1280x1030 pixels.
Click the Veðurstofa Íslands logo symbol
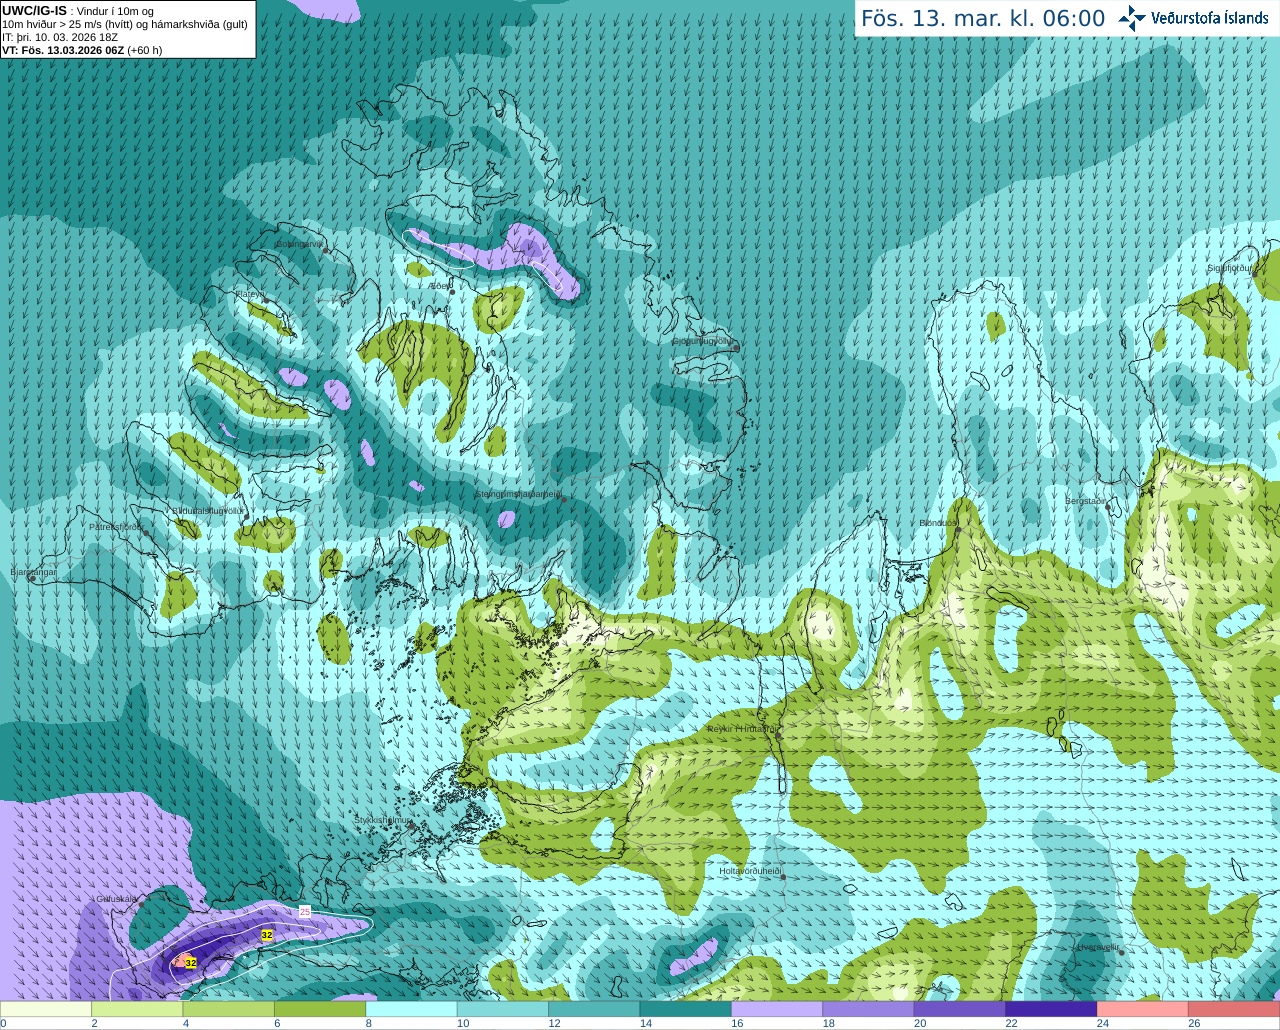point(1131,18)
